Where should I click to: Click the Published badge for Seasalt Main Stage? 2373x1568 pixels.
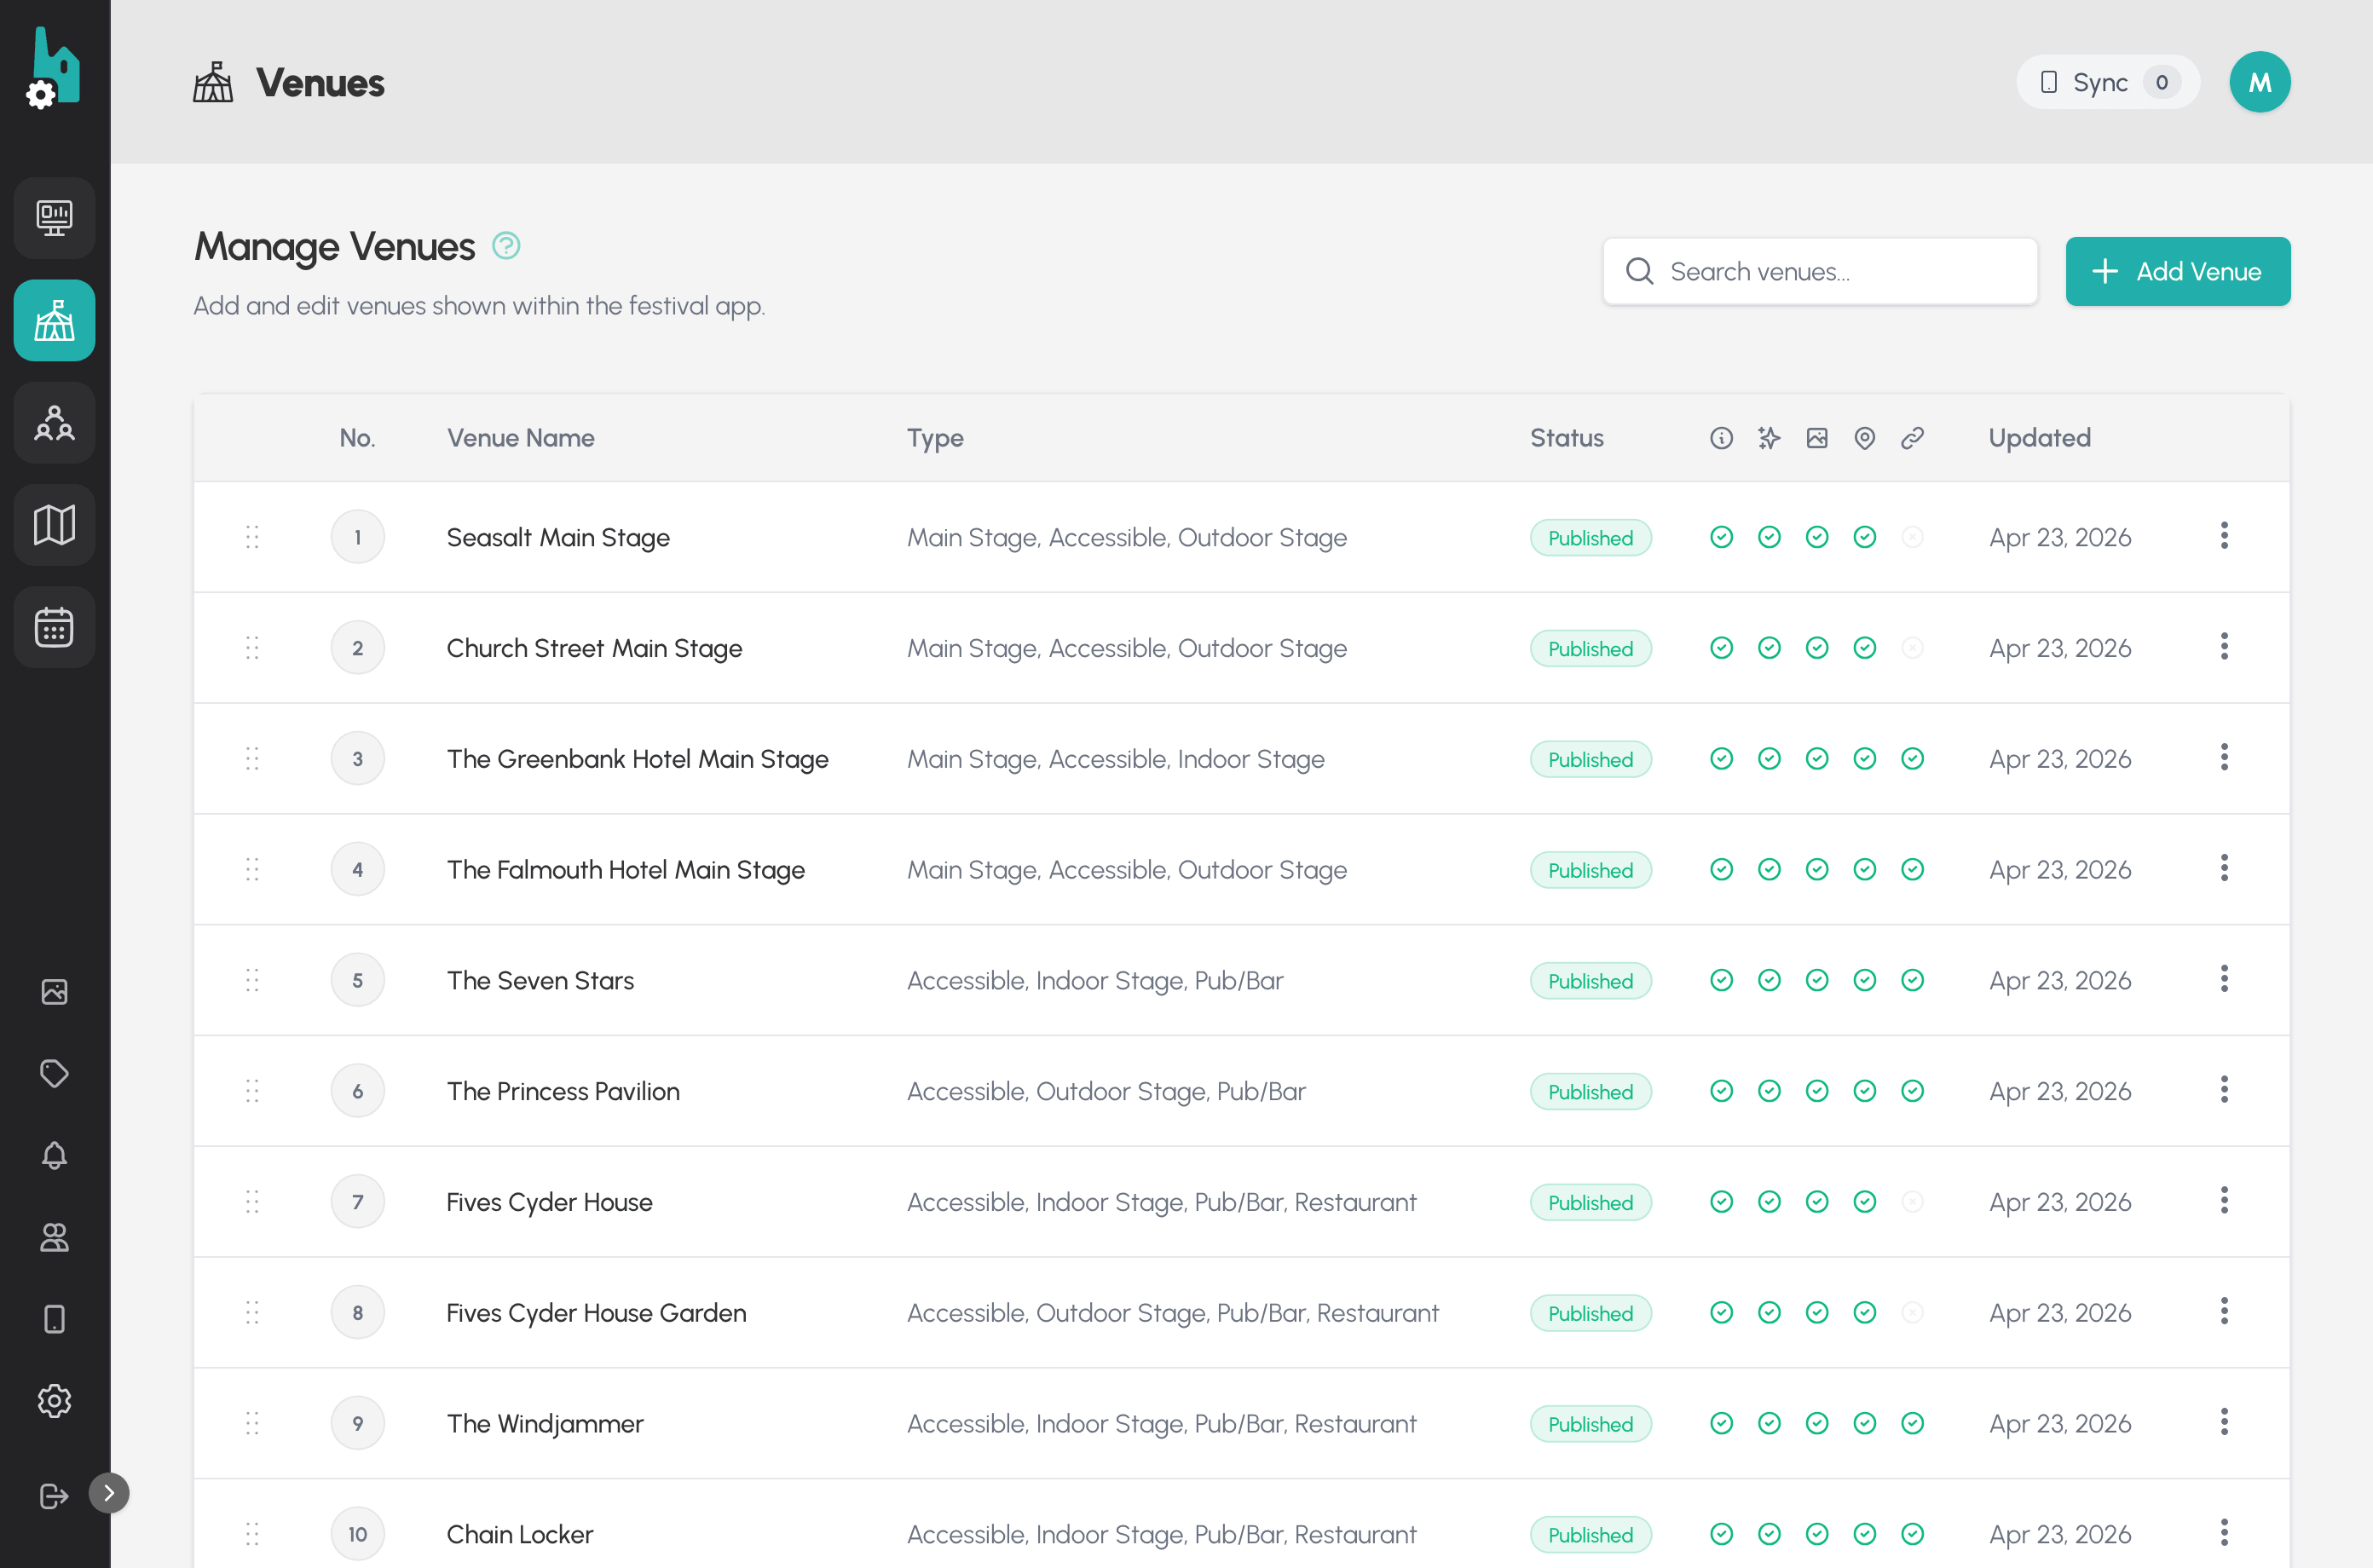(1590, 538)
